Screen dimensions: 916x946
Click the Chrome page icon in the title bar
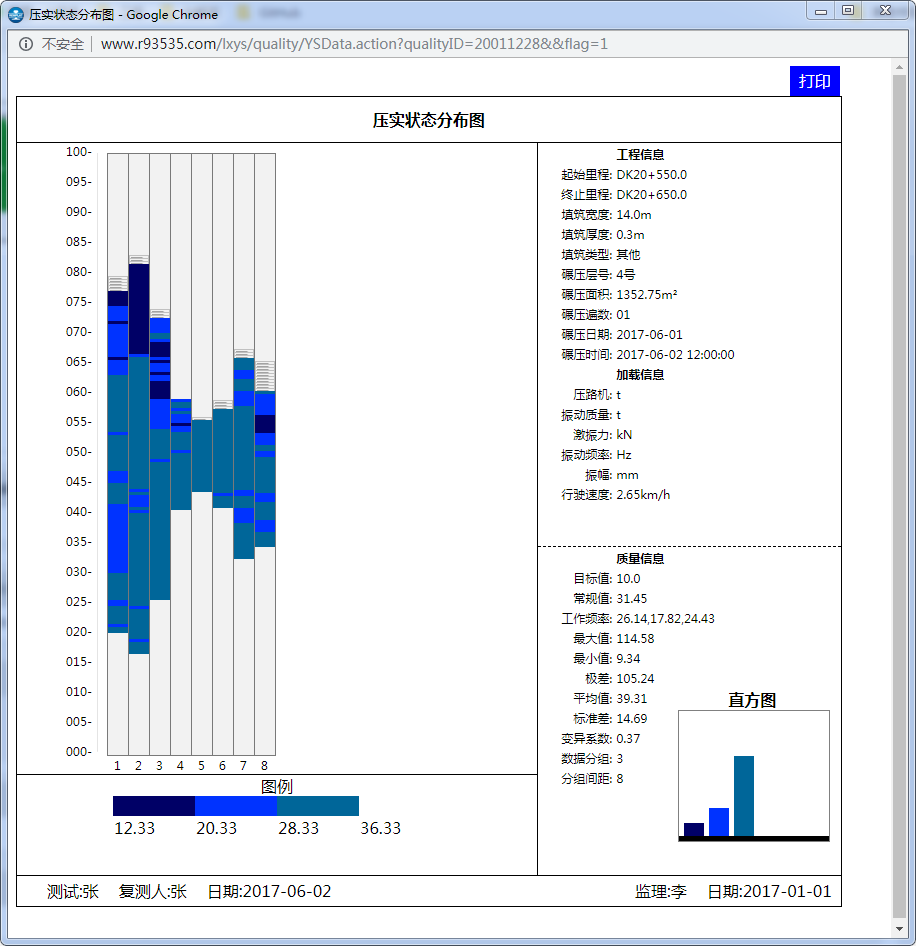click(x=14, y=14)
